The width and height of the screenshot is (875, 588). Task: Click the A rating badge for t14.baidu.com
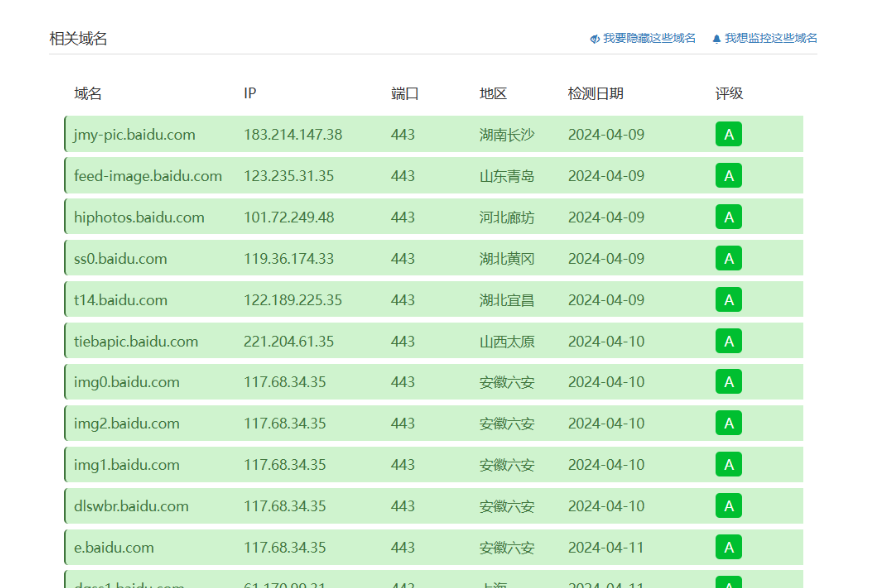(x=729, y=300)
